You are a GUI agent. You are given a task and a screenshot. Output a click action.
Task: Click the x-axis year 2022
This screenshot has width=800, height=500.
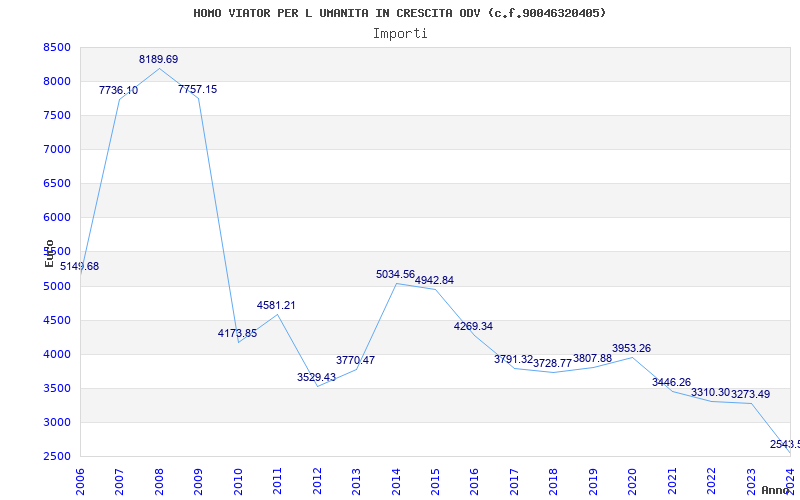(712, 482)
